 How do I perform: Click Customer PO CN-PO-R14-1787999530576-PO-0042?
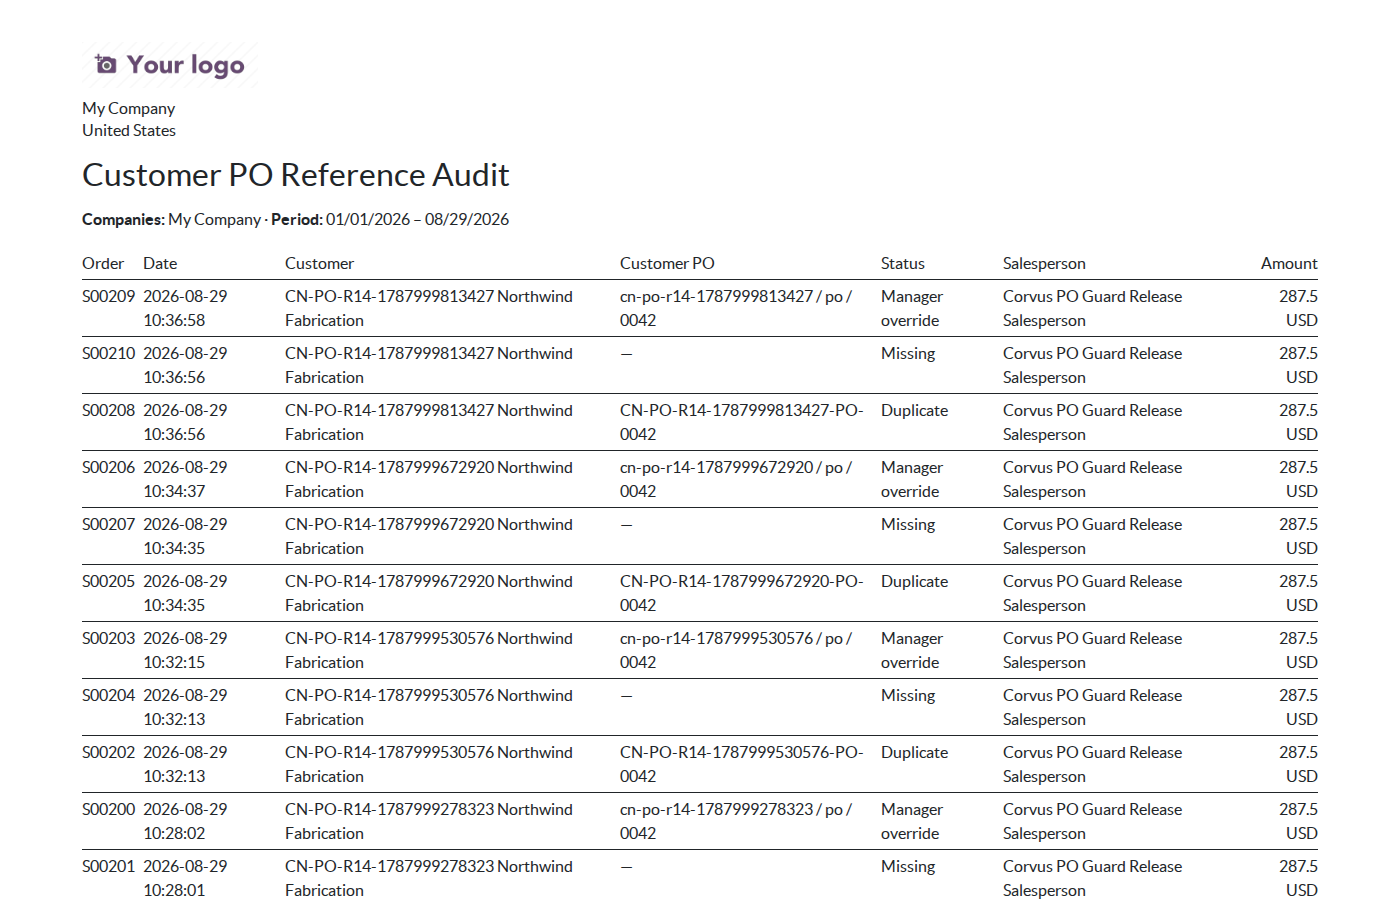pyautogui.click(x=741, y=764)
